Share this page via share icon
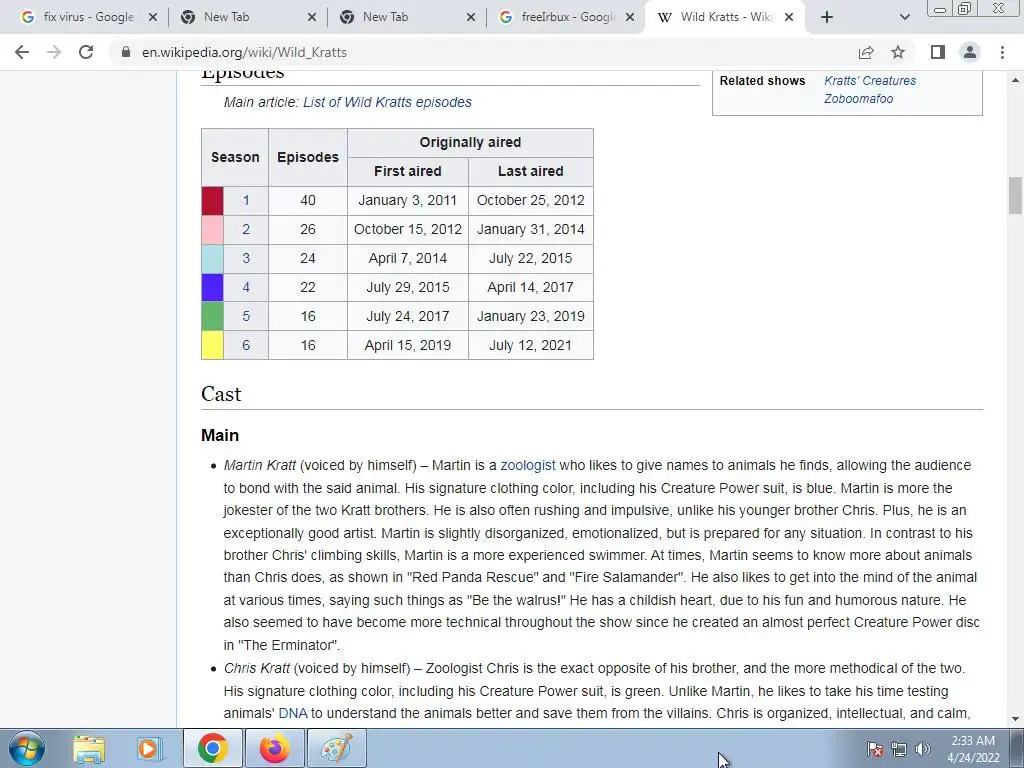This screenshot has height=768, width=1024. (866, 52)
